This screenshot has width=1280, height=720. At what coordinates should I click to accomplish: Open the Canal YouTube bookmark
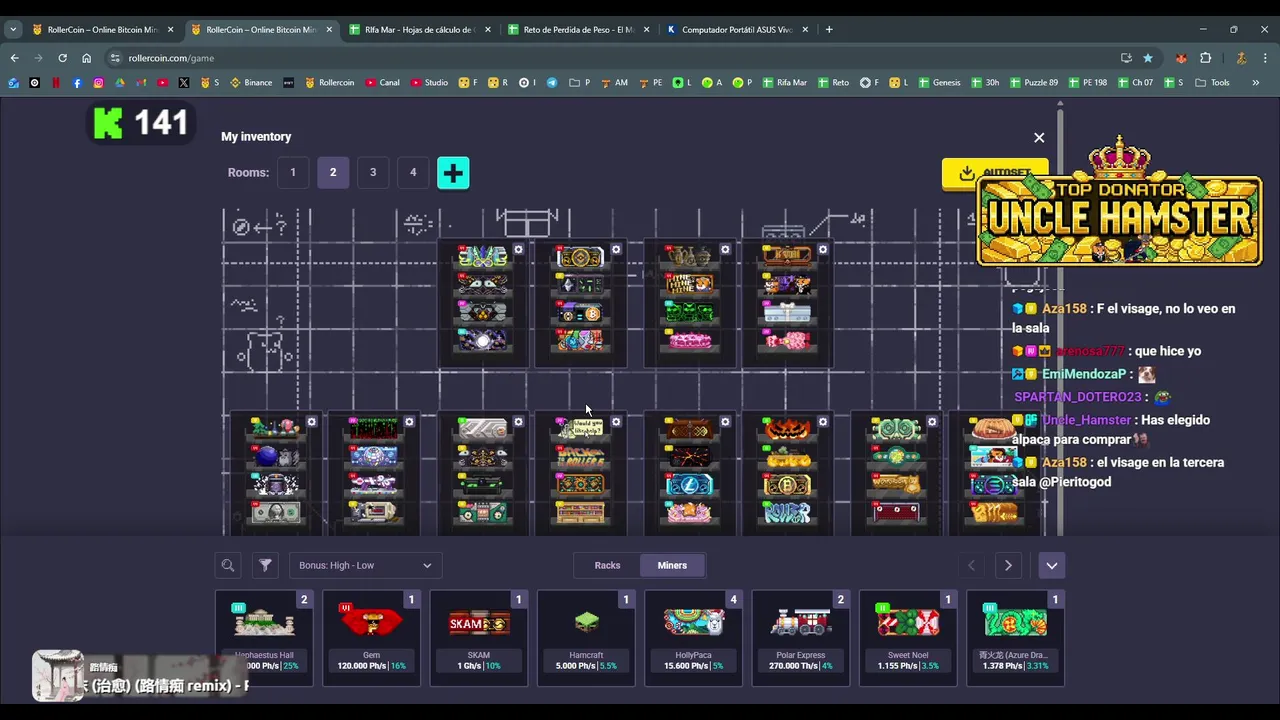(383, 82)
